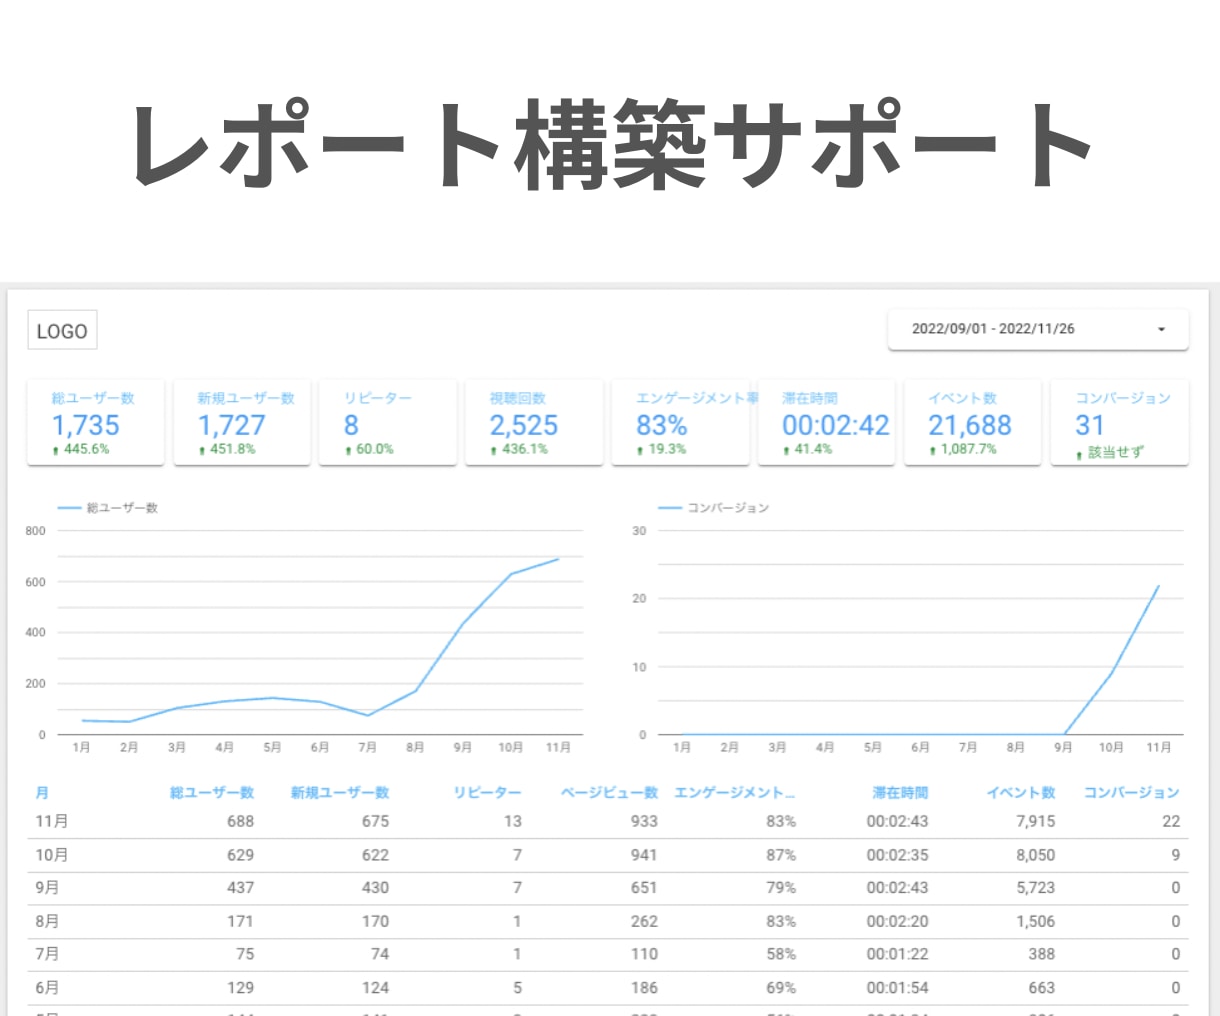Click events cell 1,506 in 8月 row
Screen dimensions: 1220x1016
click(1036, 921)
